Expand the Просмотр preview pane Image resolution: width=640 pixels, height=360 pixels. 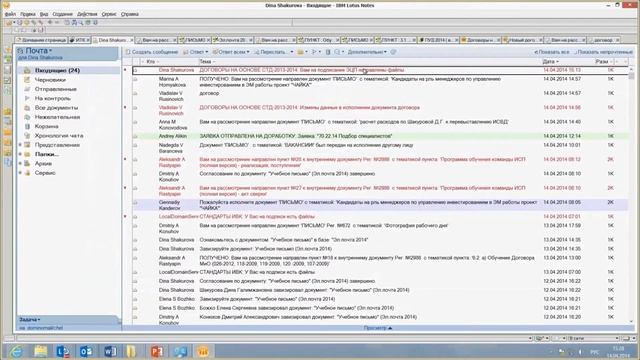coord(378,328)
